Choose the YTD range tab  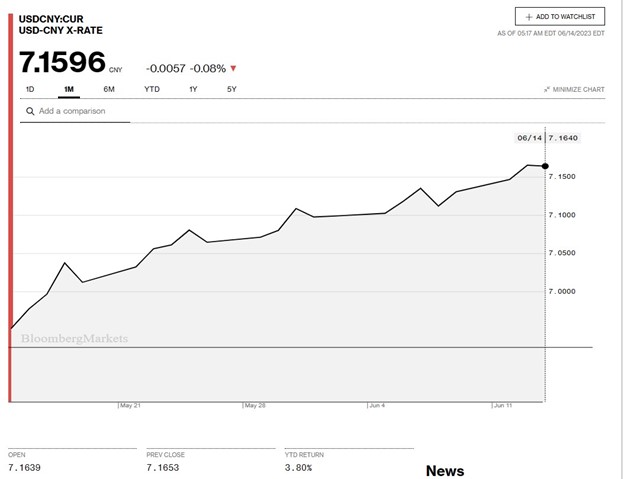[152, 89]
